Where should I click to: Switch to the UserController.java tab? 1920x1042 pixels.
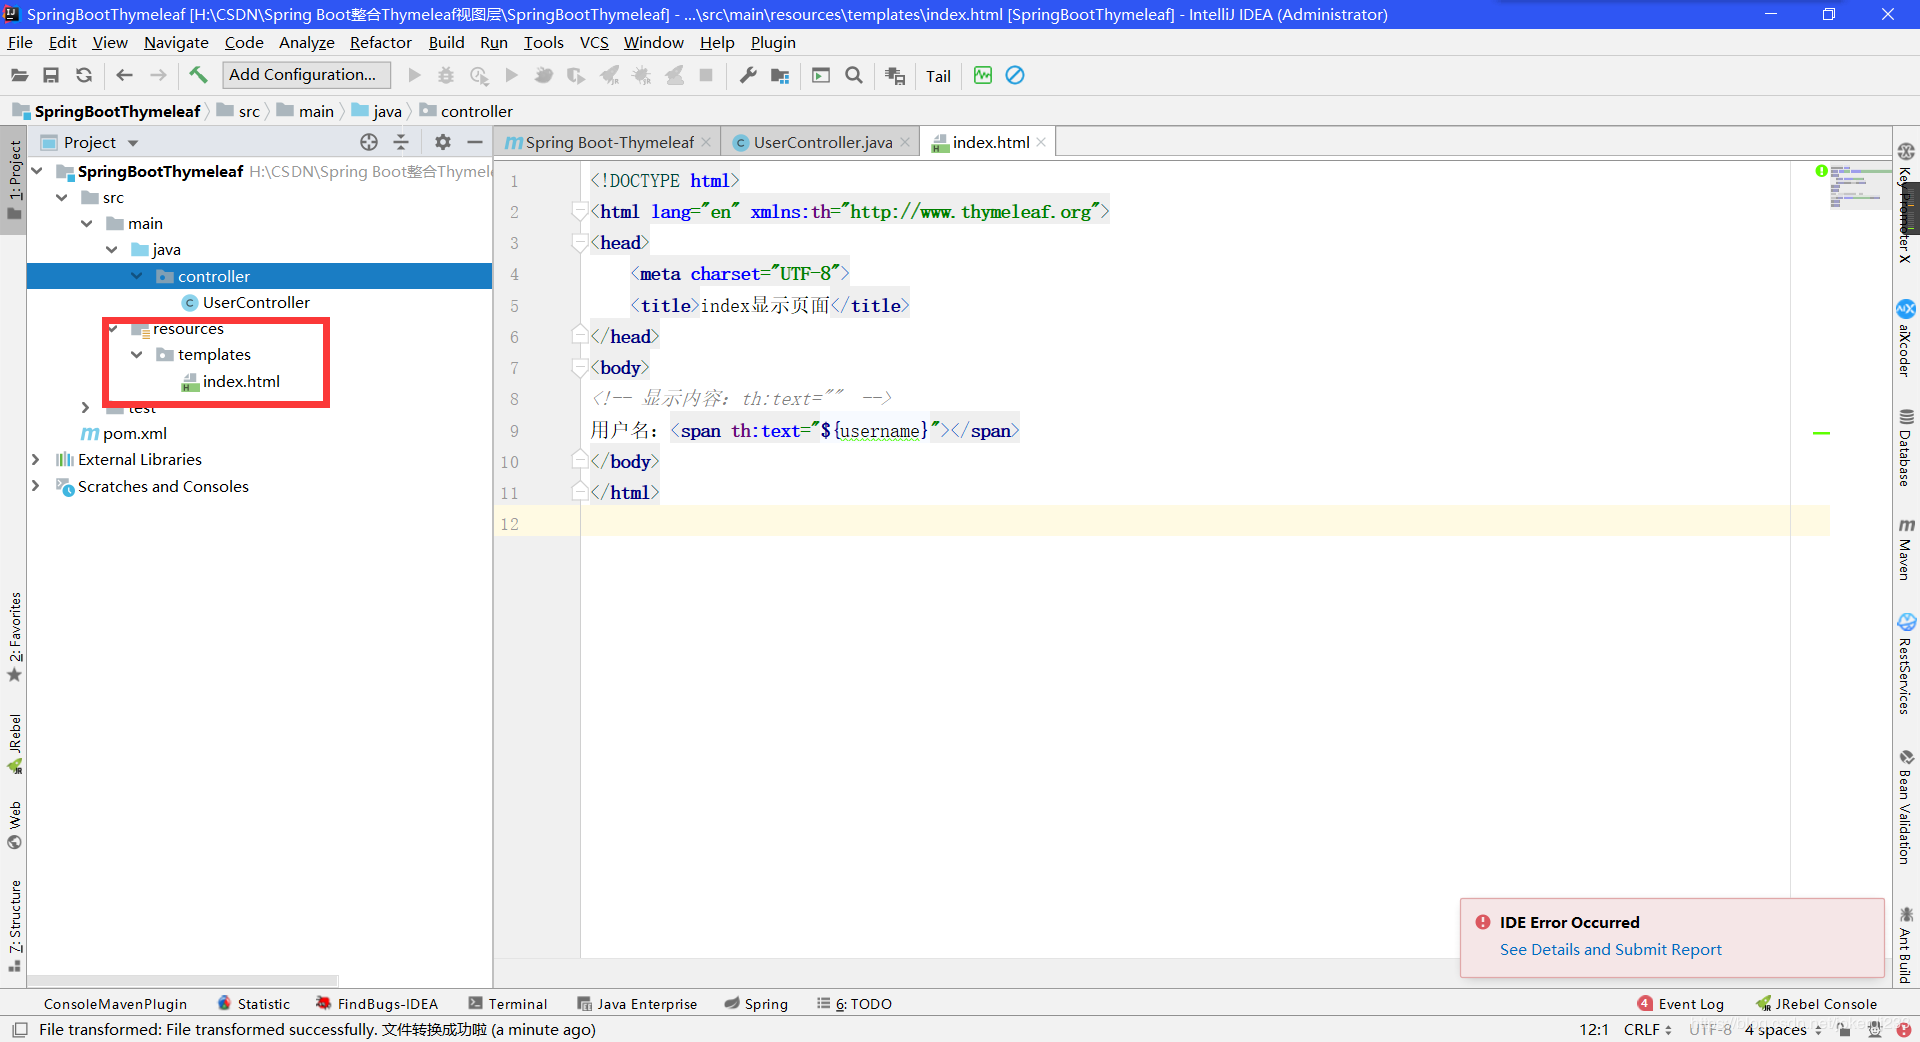[822, 142]
